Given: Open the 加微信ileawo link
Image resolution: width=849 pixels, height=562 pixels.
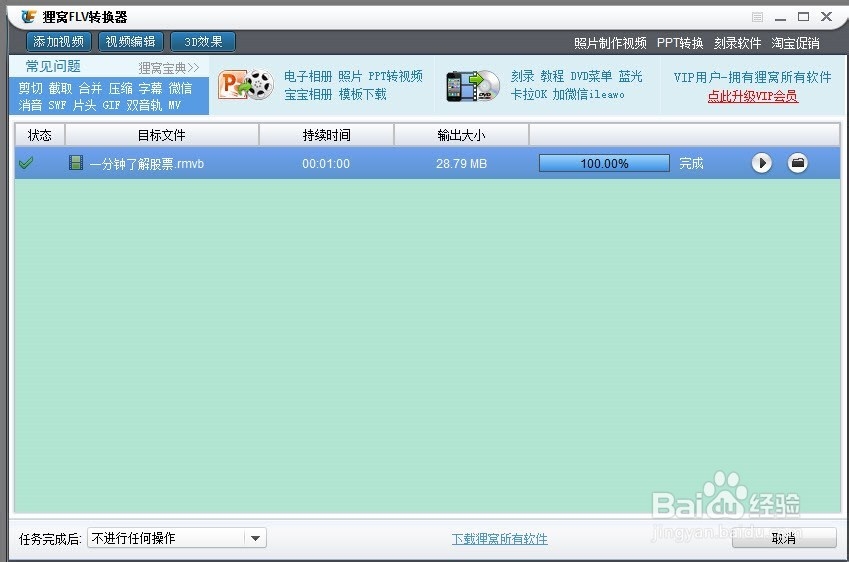Looking at the screenshot, I should pyautogui.click(x=589, y=94).
